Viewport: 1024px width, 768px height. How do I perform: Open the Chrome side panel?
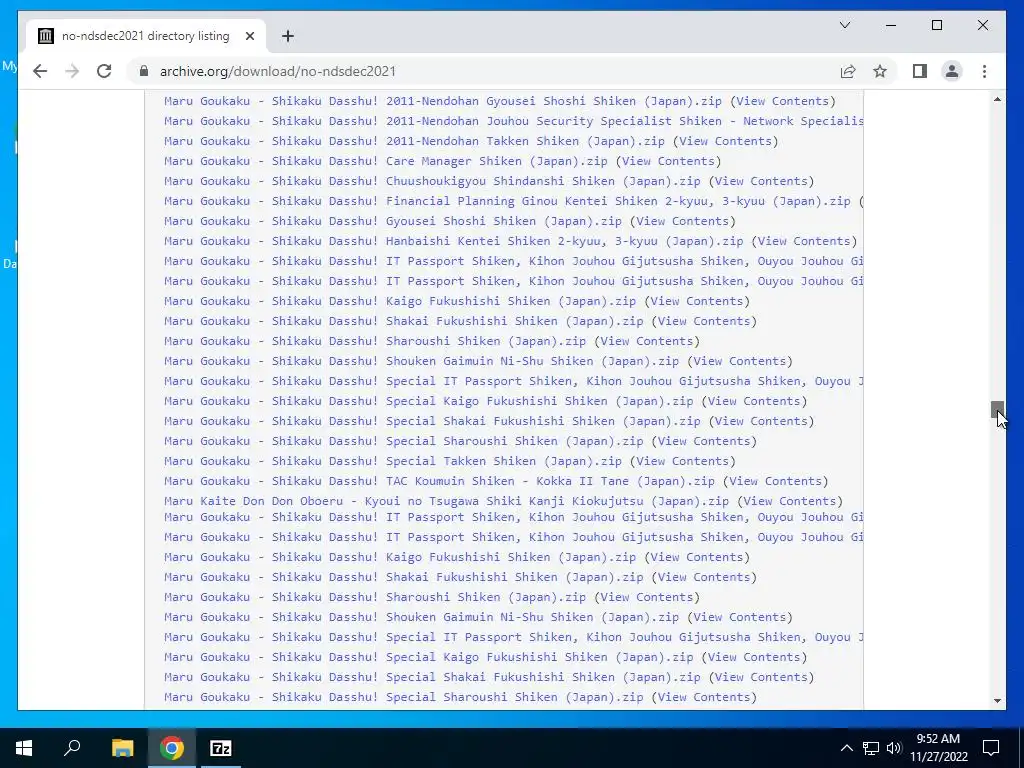coord(920,71)
